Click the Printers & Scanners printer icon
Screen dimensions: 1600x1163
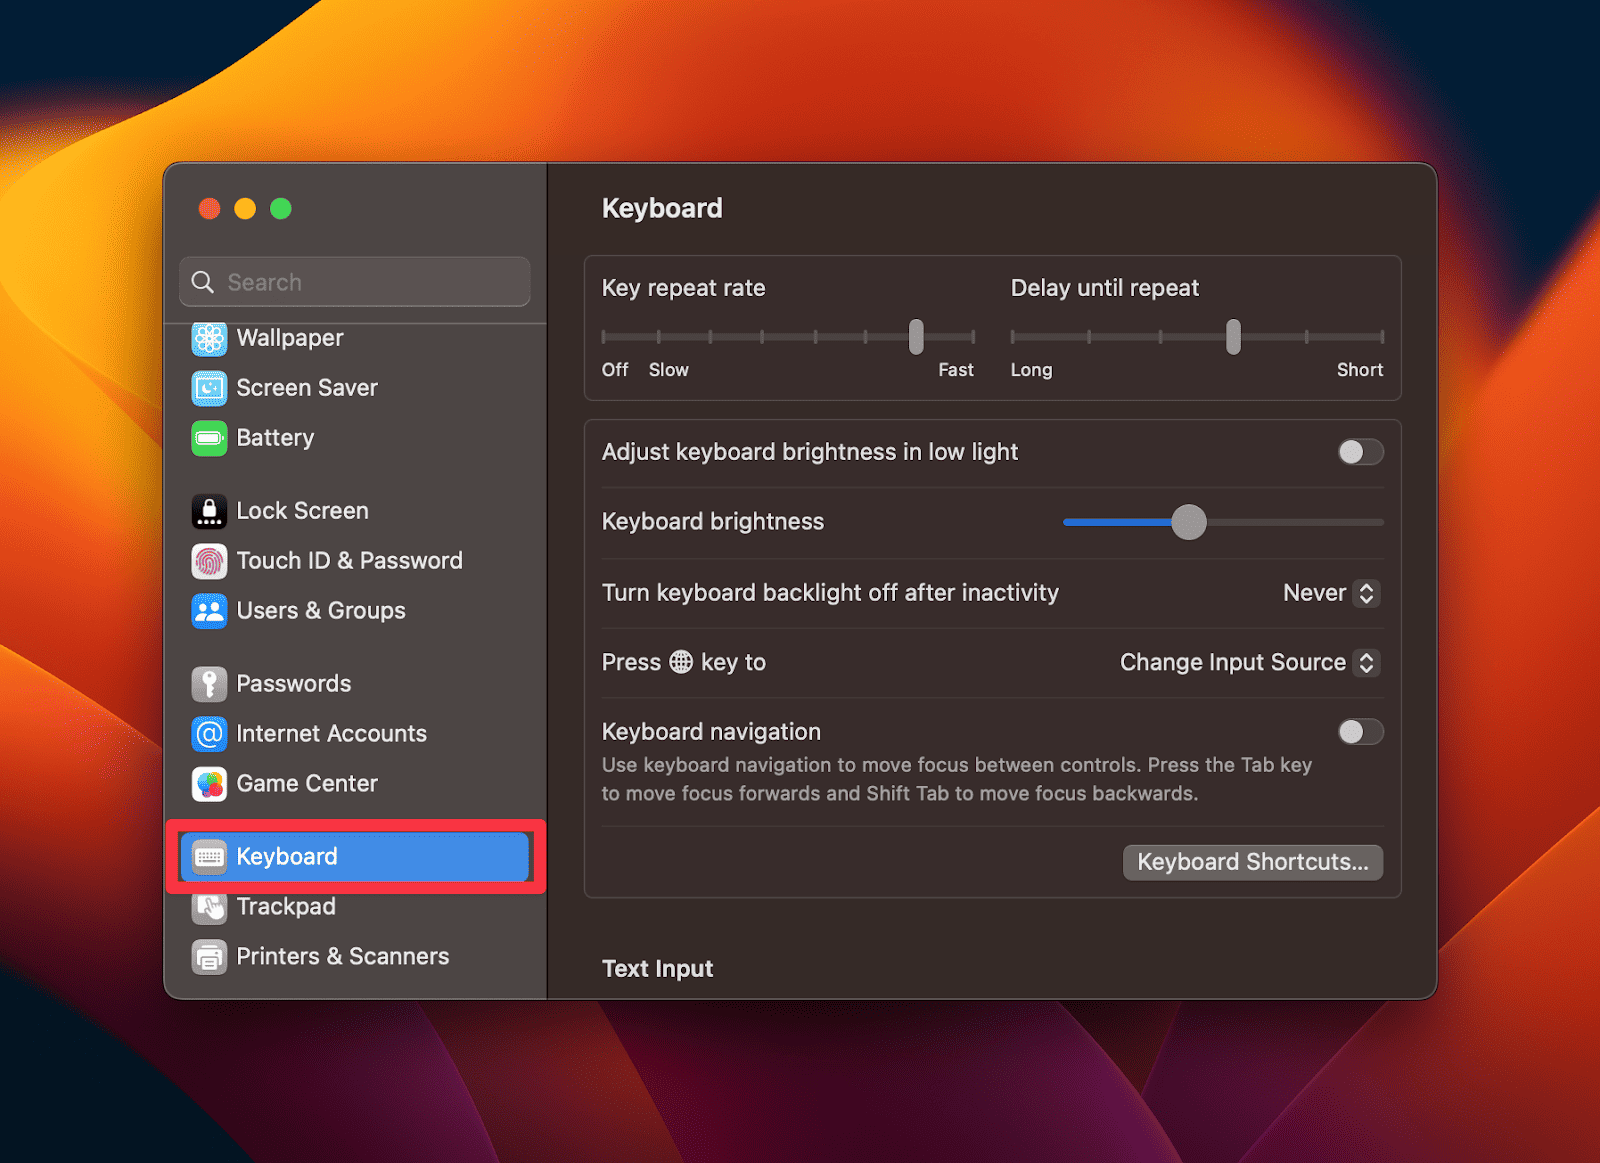[209, 957]
